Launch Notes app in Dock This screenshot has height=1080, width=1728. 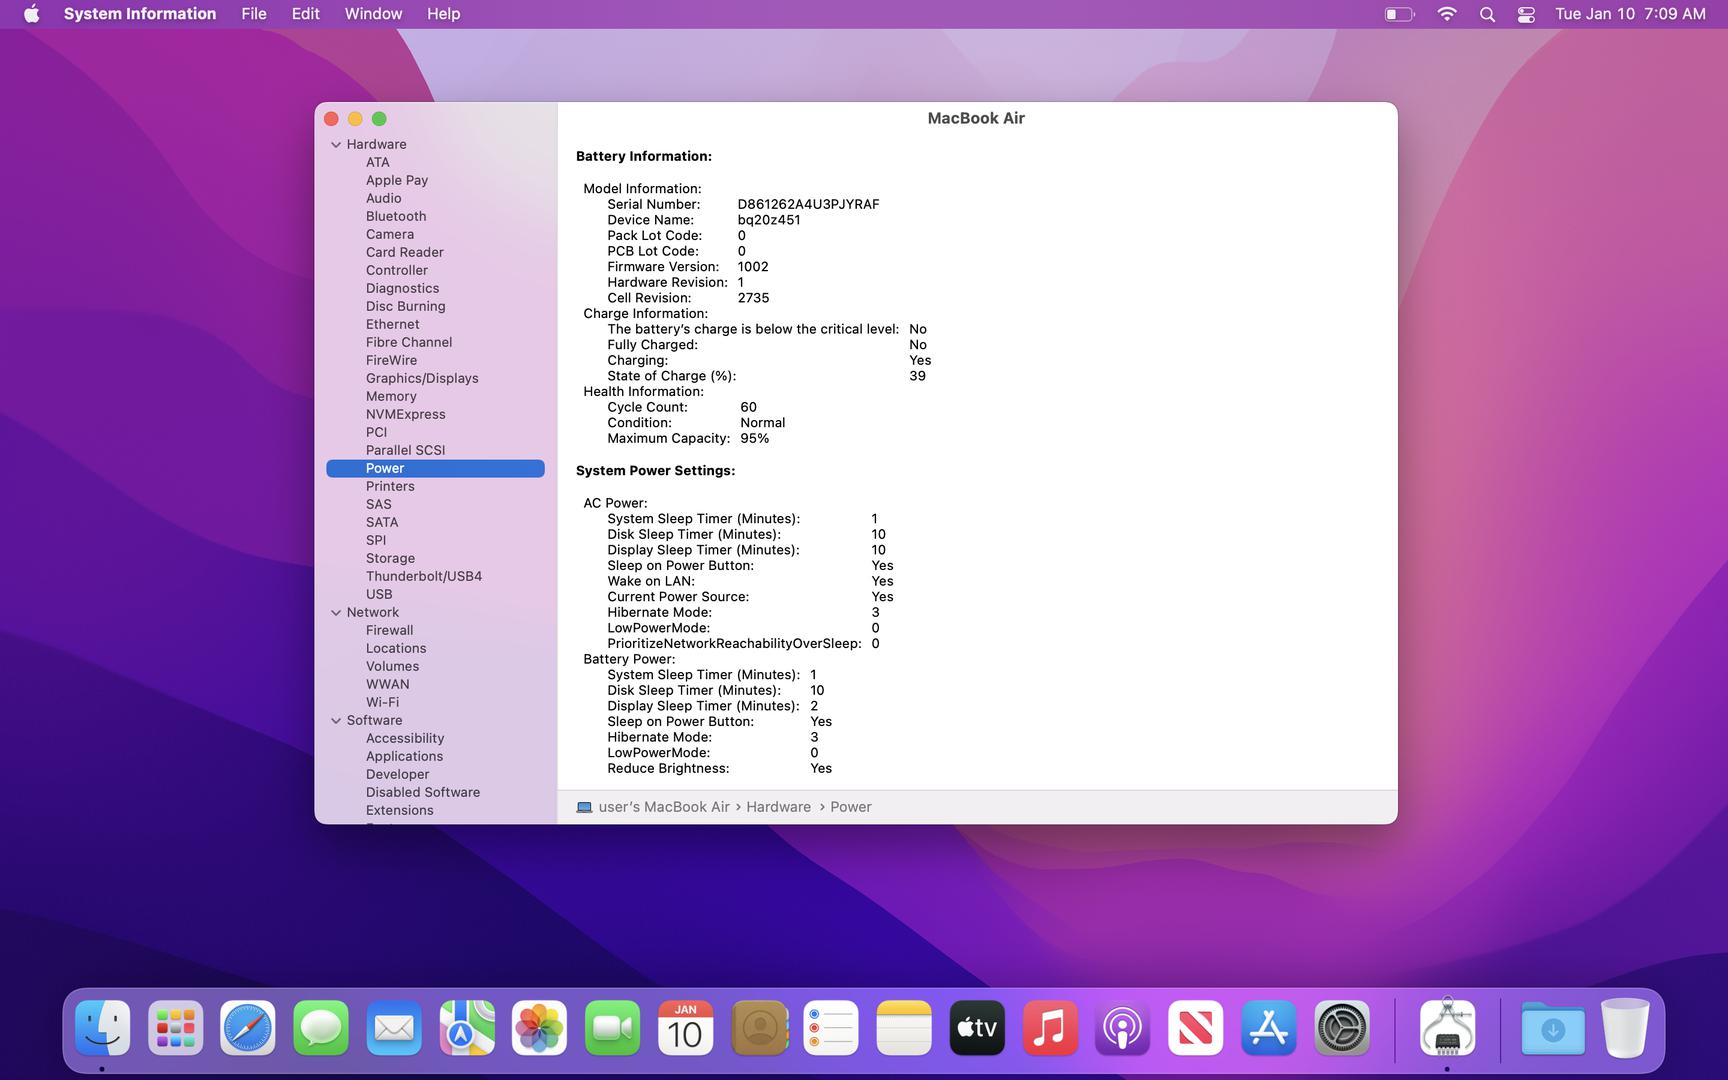904,1028
